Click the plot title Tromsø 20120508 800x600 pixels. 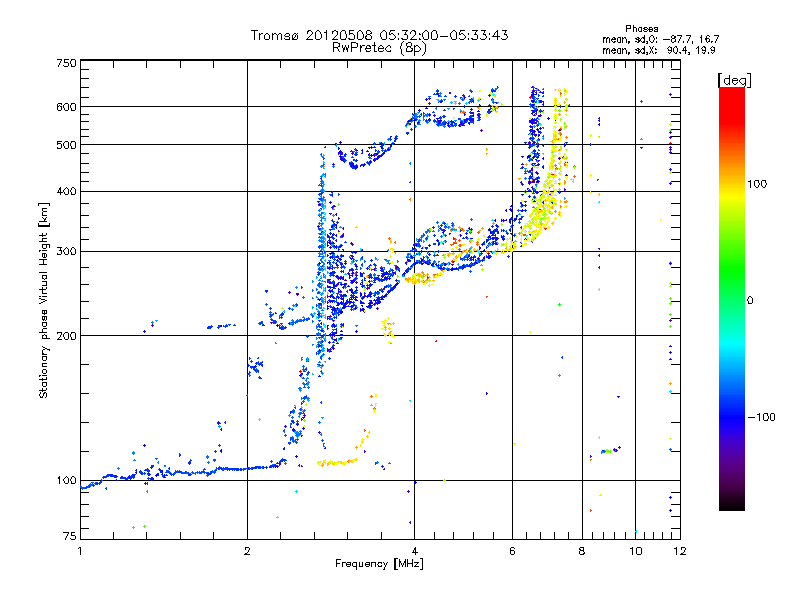pos(379,35)
